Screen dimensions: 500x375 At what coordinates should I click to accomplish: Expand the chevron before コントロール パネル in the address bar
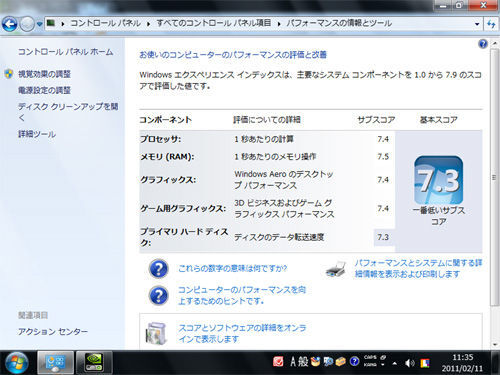[63, 24]
